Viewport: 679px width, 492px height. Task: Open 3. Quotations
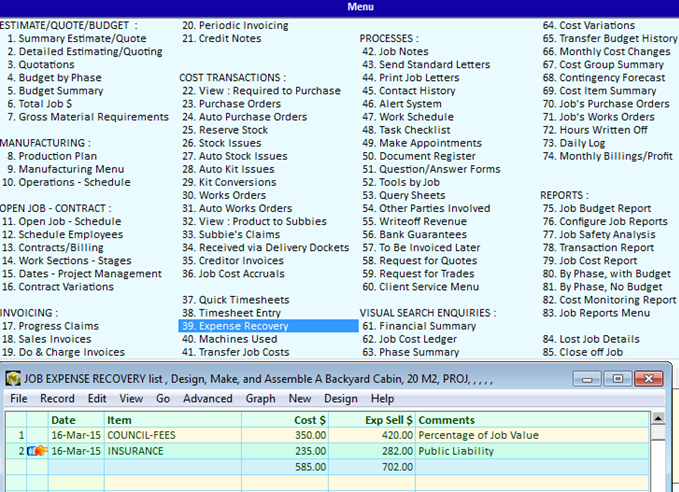[x=41, y=65]
